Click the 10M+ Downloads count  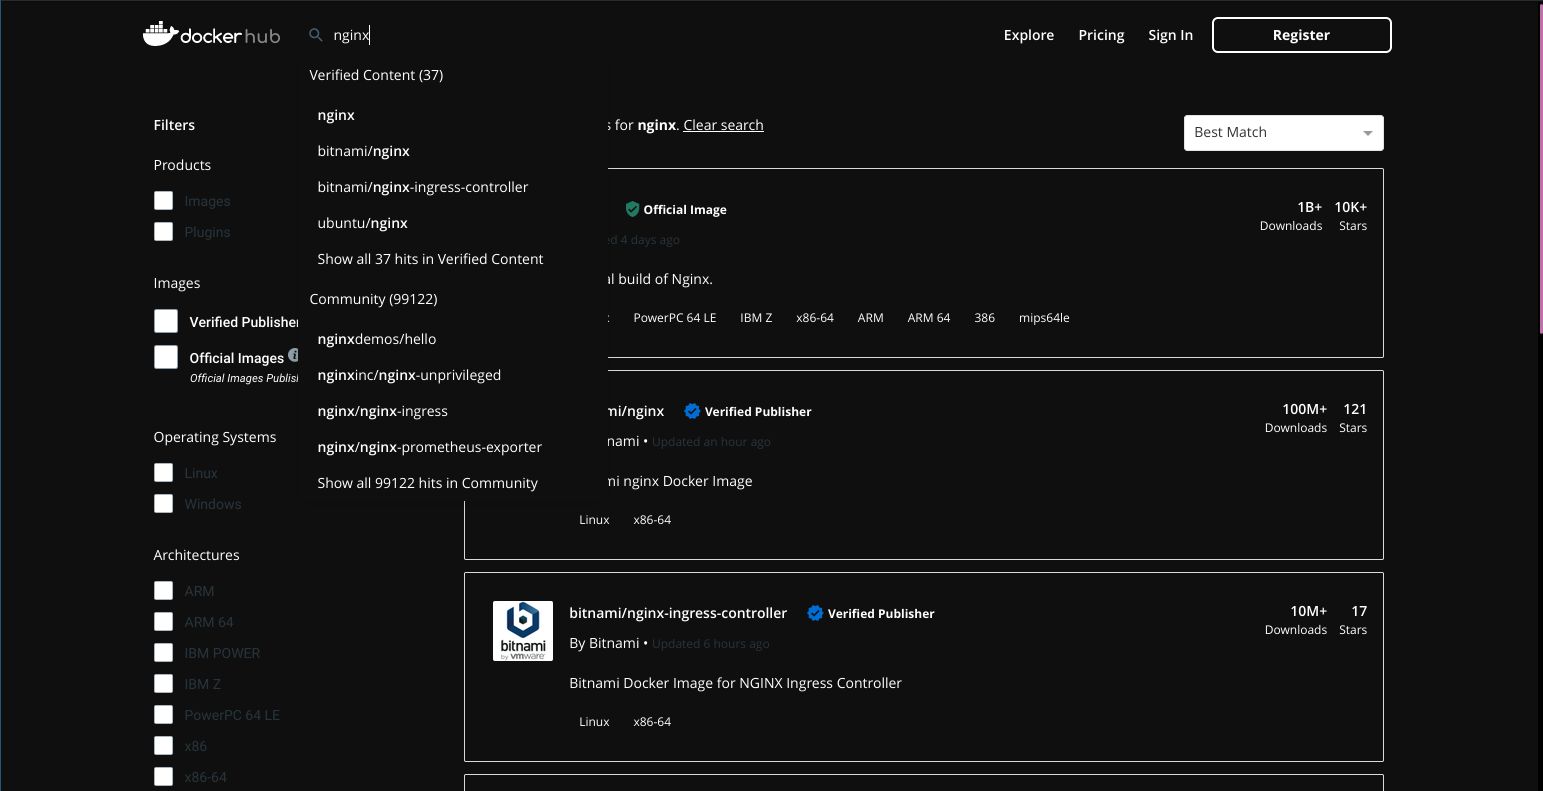(1296, 619)
